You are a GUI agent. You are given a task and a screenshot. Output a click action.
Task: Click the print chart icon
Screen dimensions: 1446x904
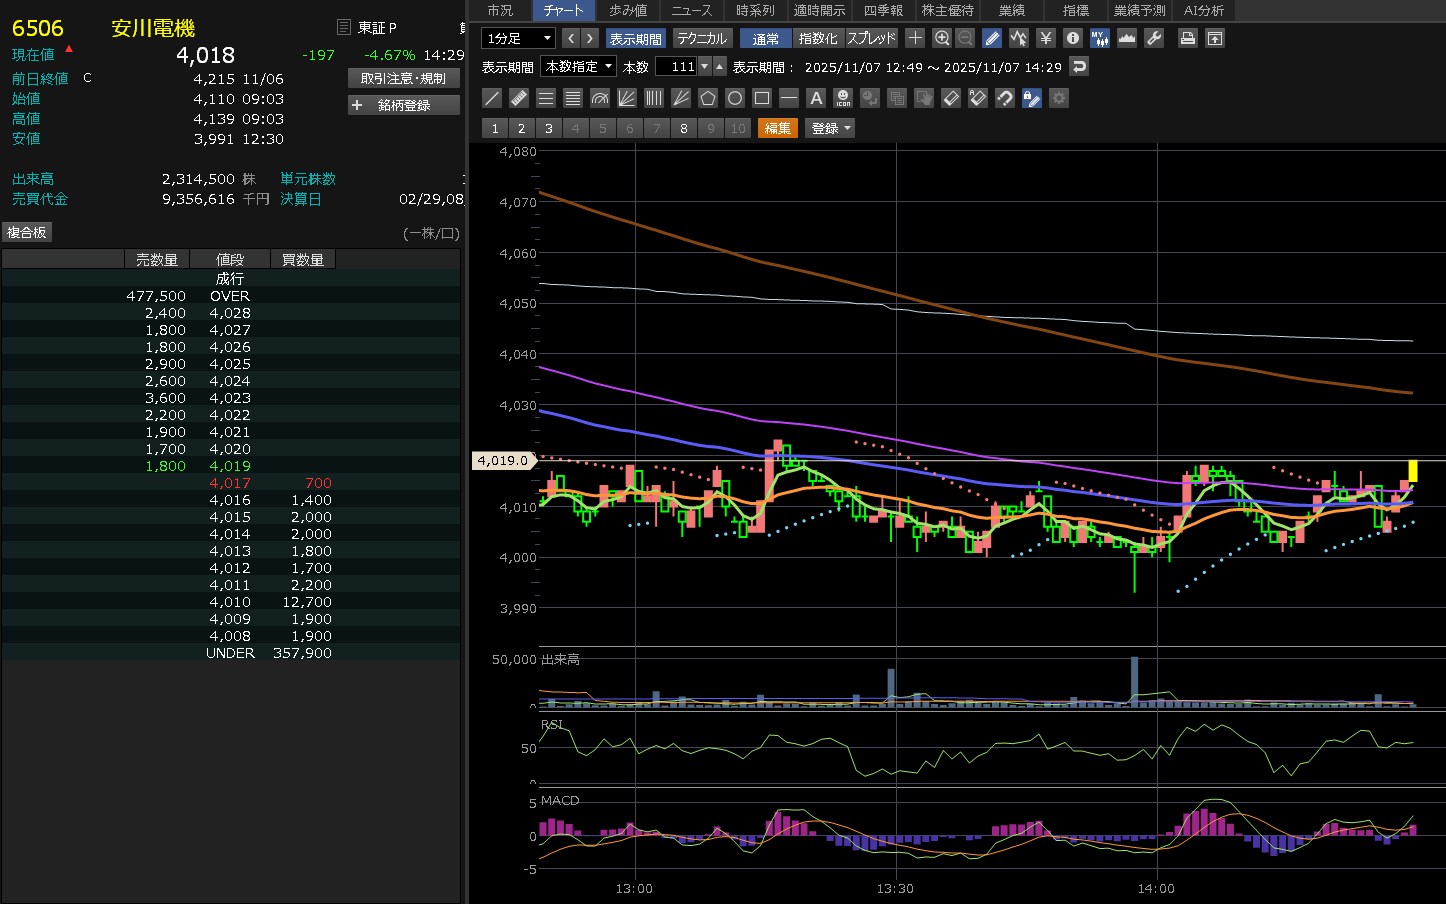pos(1187,38)
